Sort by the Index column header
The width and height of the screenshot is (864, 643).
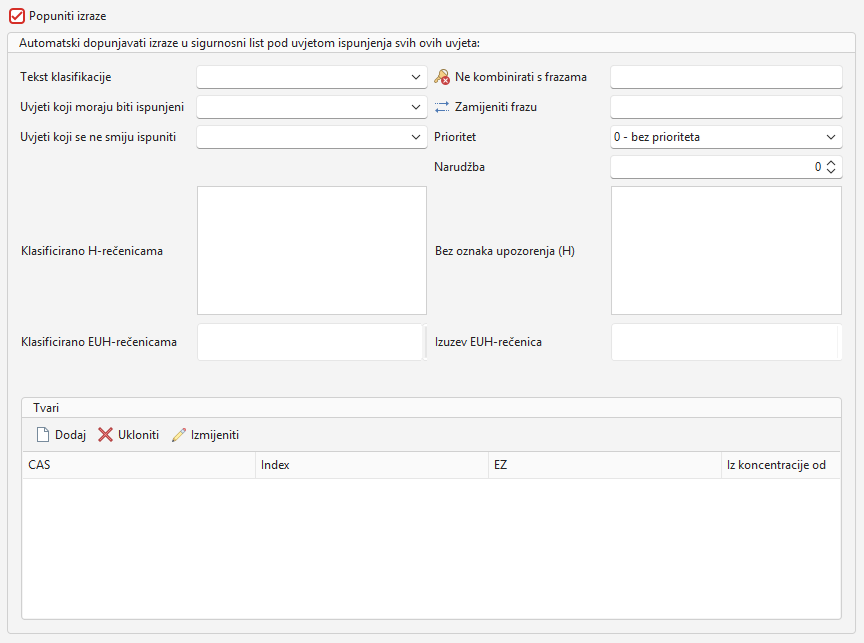coord(372,465)
